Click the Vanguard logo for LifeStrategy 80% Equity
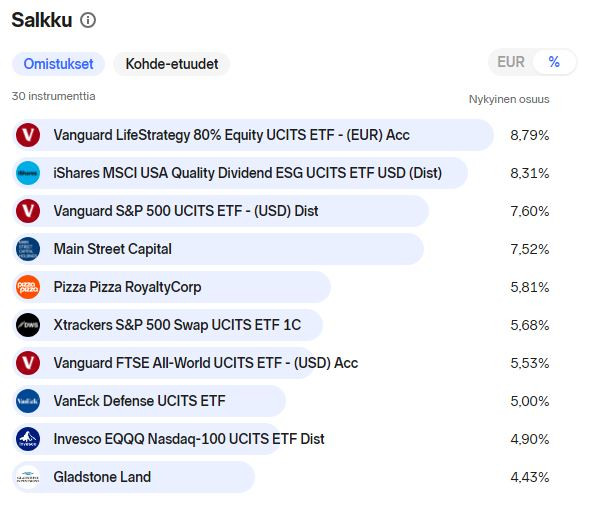This screenshot has height=505, width=593. pos(28,135)
